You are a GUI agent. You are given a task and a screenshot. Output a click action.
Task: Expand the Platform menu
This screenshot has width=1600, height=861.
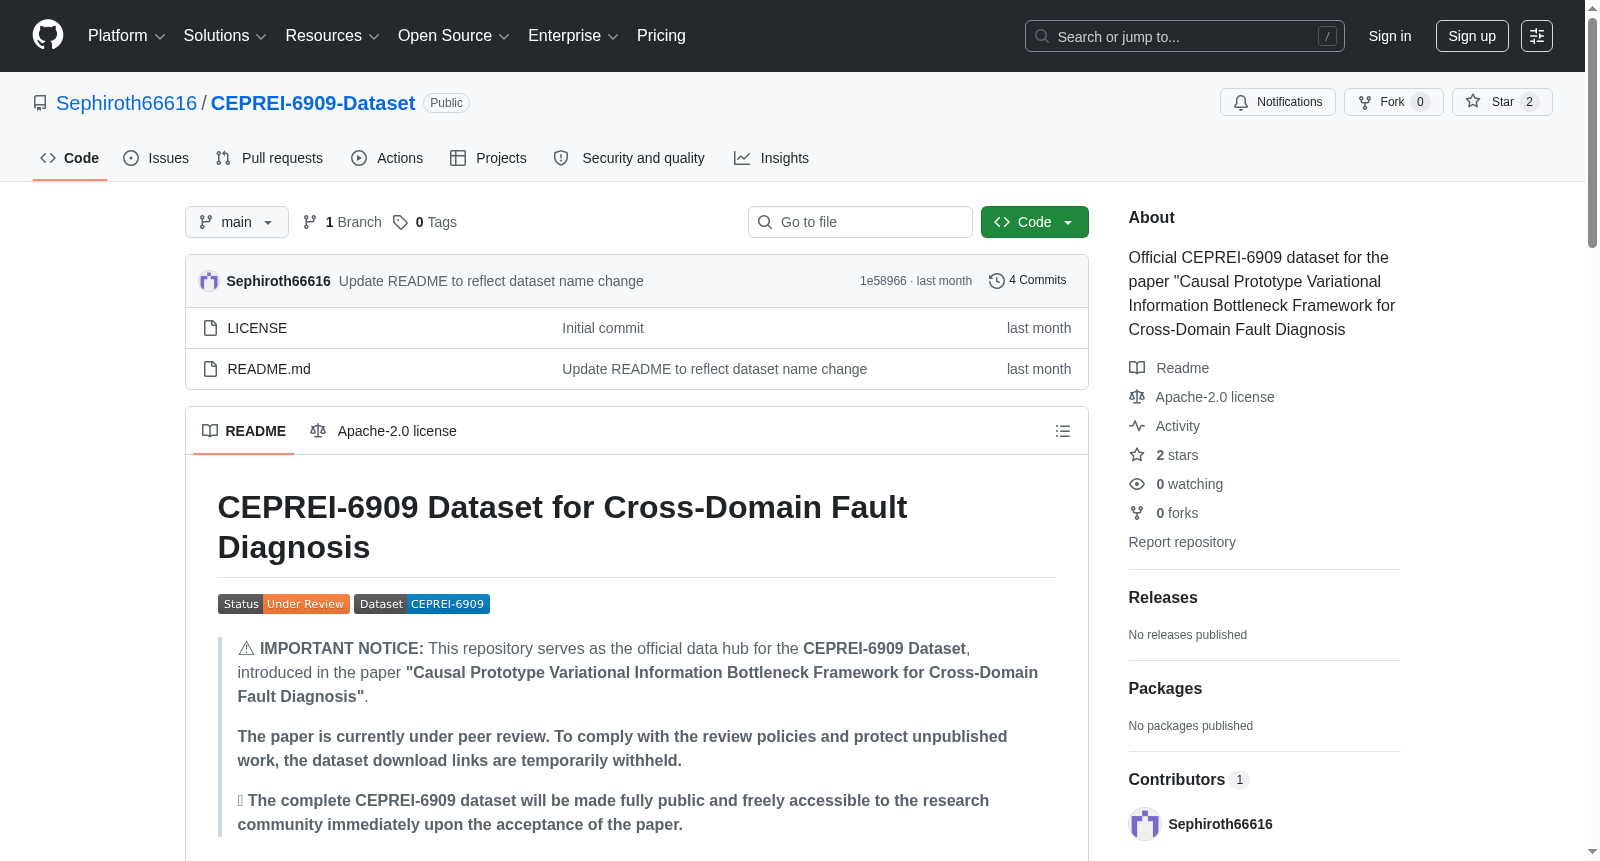click(x=127, y=36)
